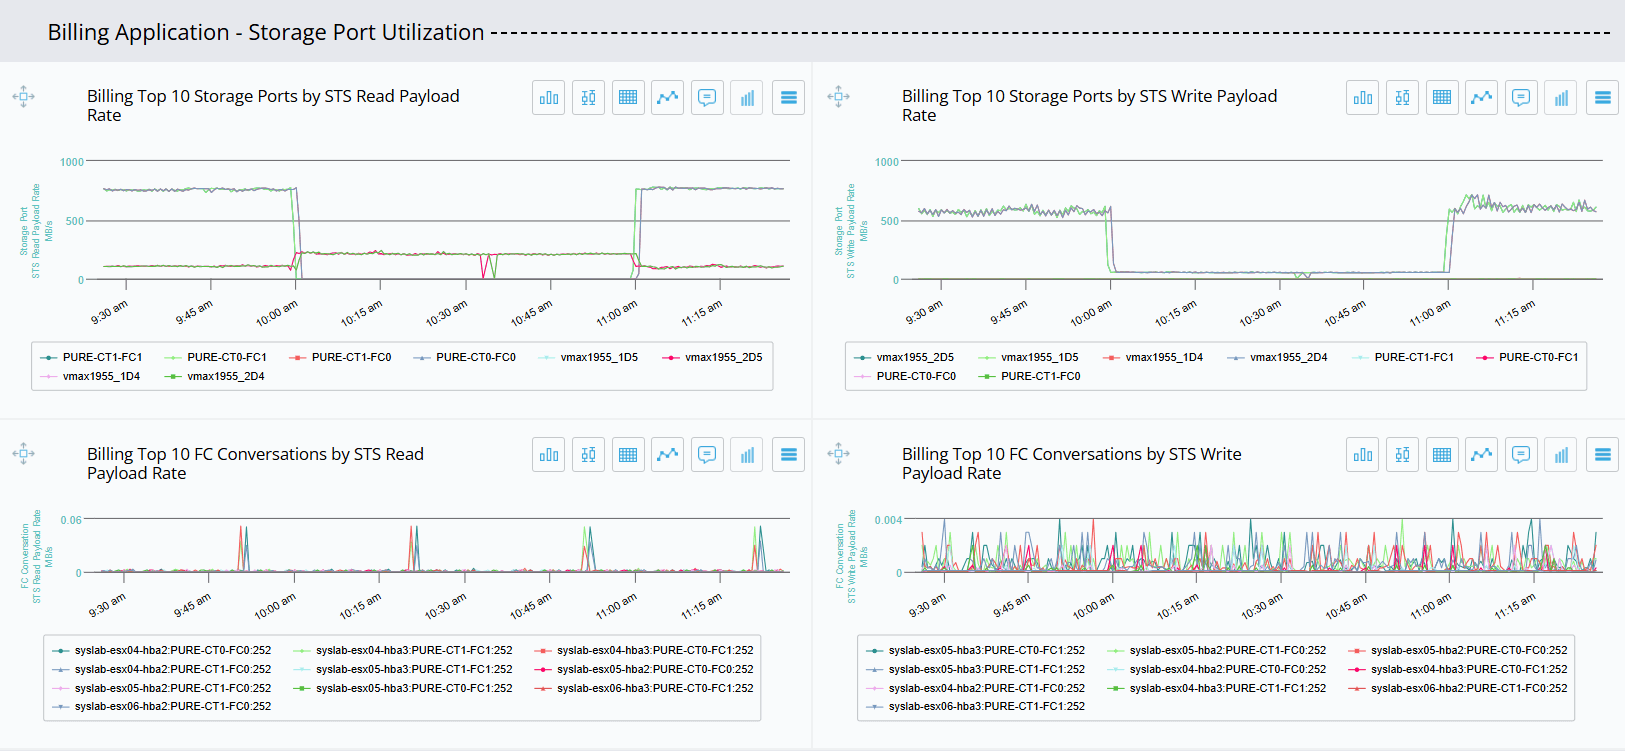The height and width of the screenshot is (751, 1625).
Task: Toggle syslab-esx04-hba2:PURE-CT0-FC0:252 in FC Read legend
Action: pos(162,650)
